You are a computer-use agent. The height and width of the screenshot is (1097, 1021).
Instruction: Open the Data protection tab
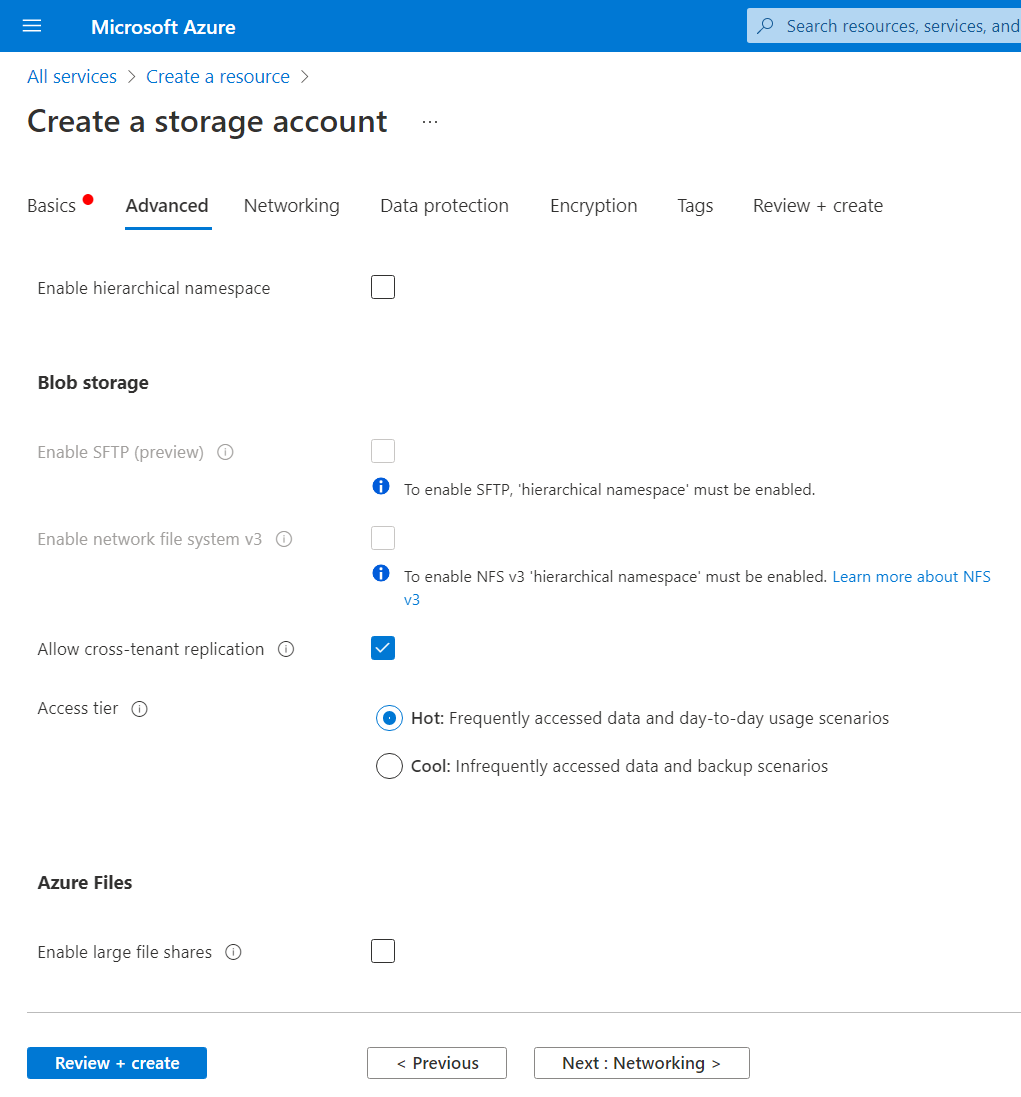tap(444, 206)
